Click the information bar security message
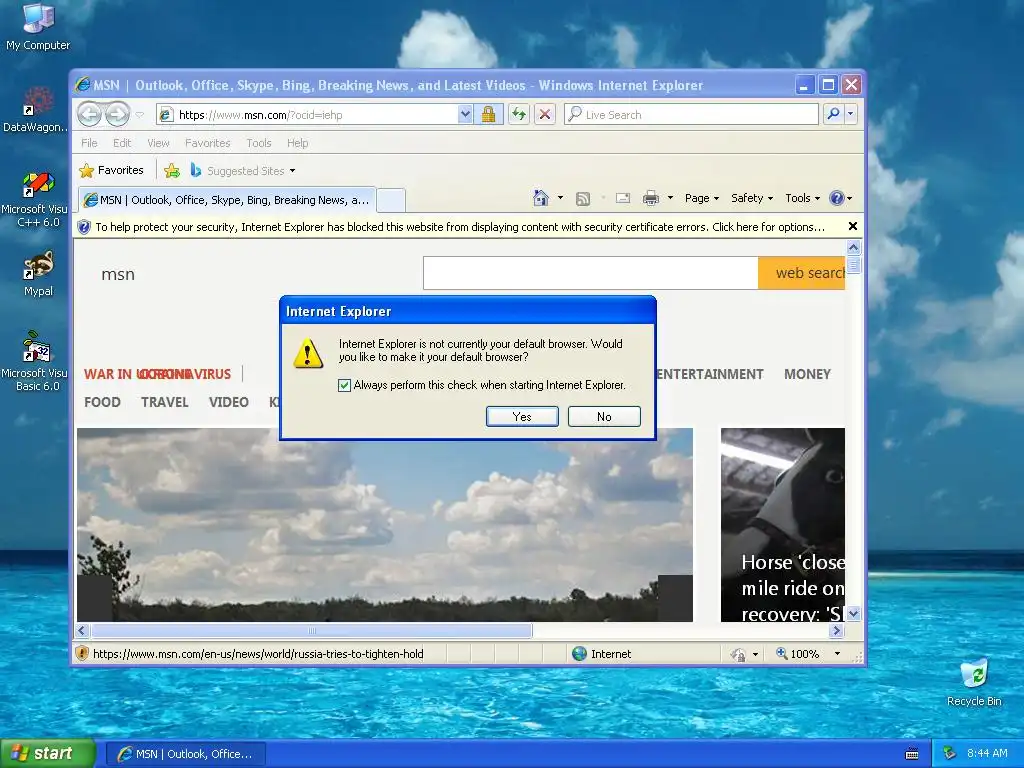The width and height of the screenshot is (1024, 768). [460, 227]
